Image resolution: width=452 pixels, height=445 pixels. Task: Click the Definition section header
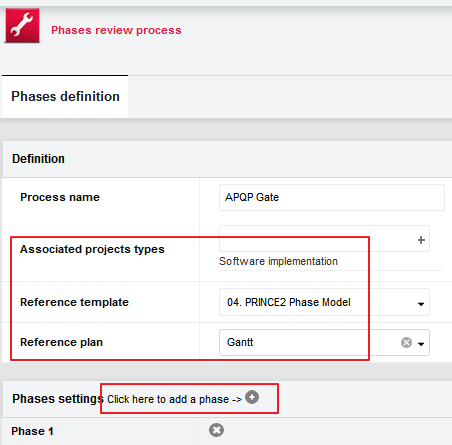(38, 159)
